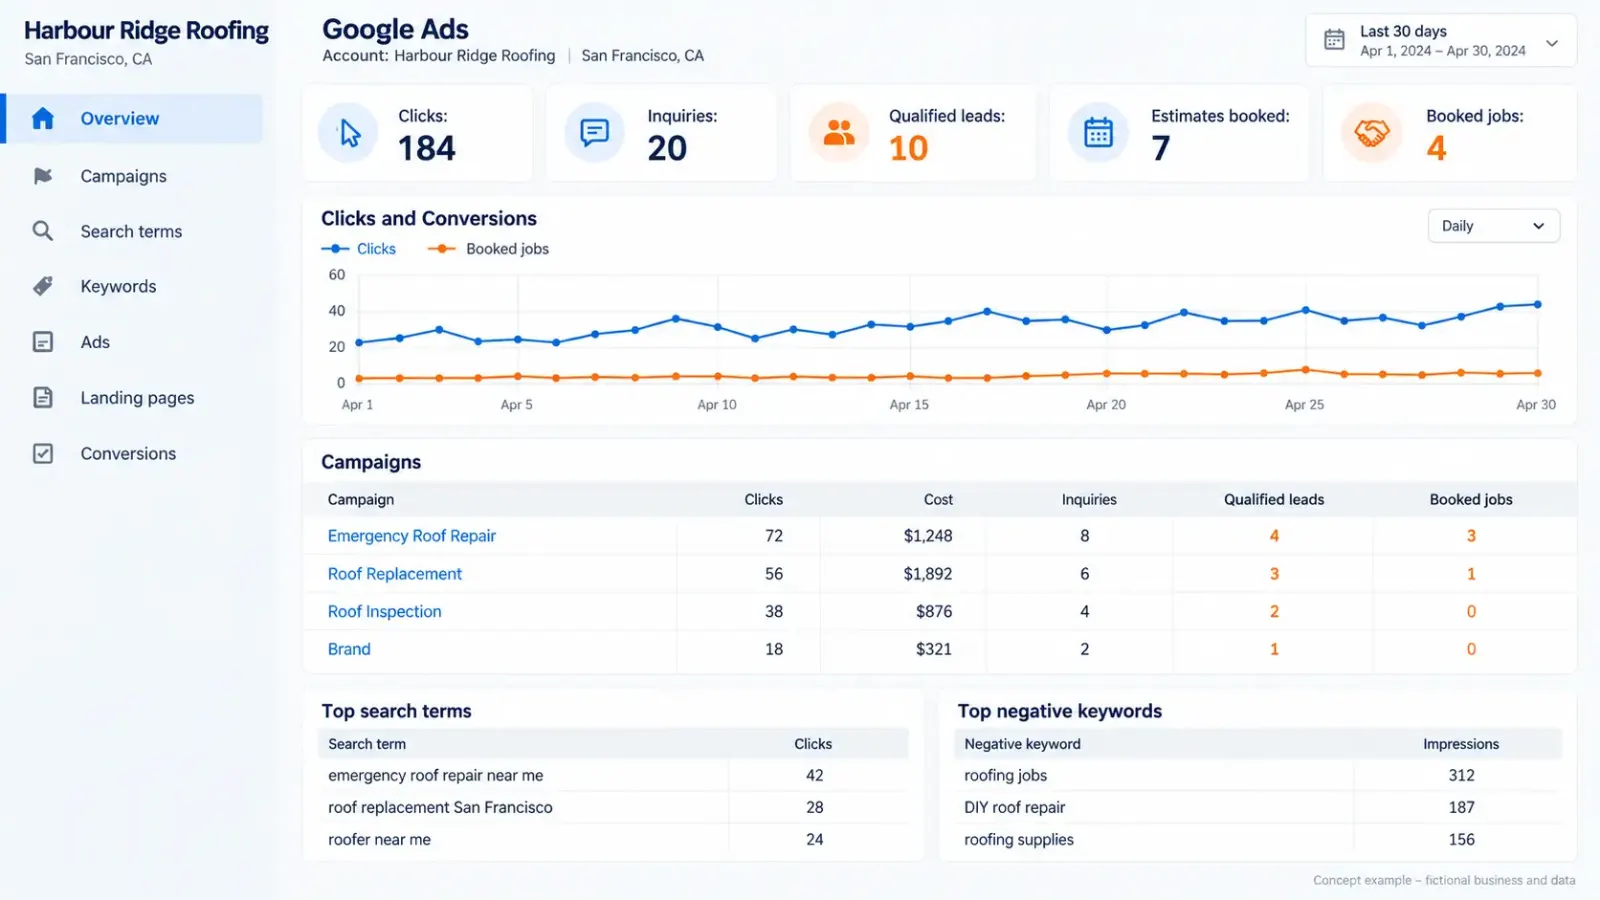Open the Search terms page

(x=131, y=231)
